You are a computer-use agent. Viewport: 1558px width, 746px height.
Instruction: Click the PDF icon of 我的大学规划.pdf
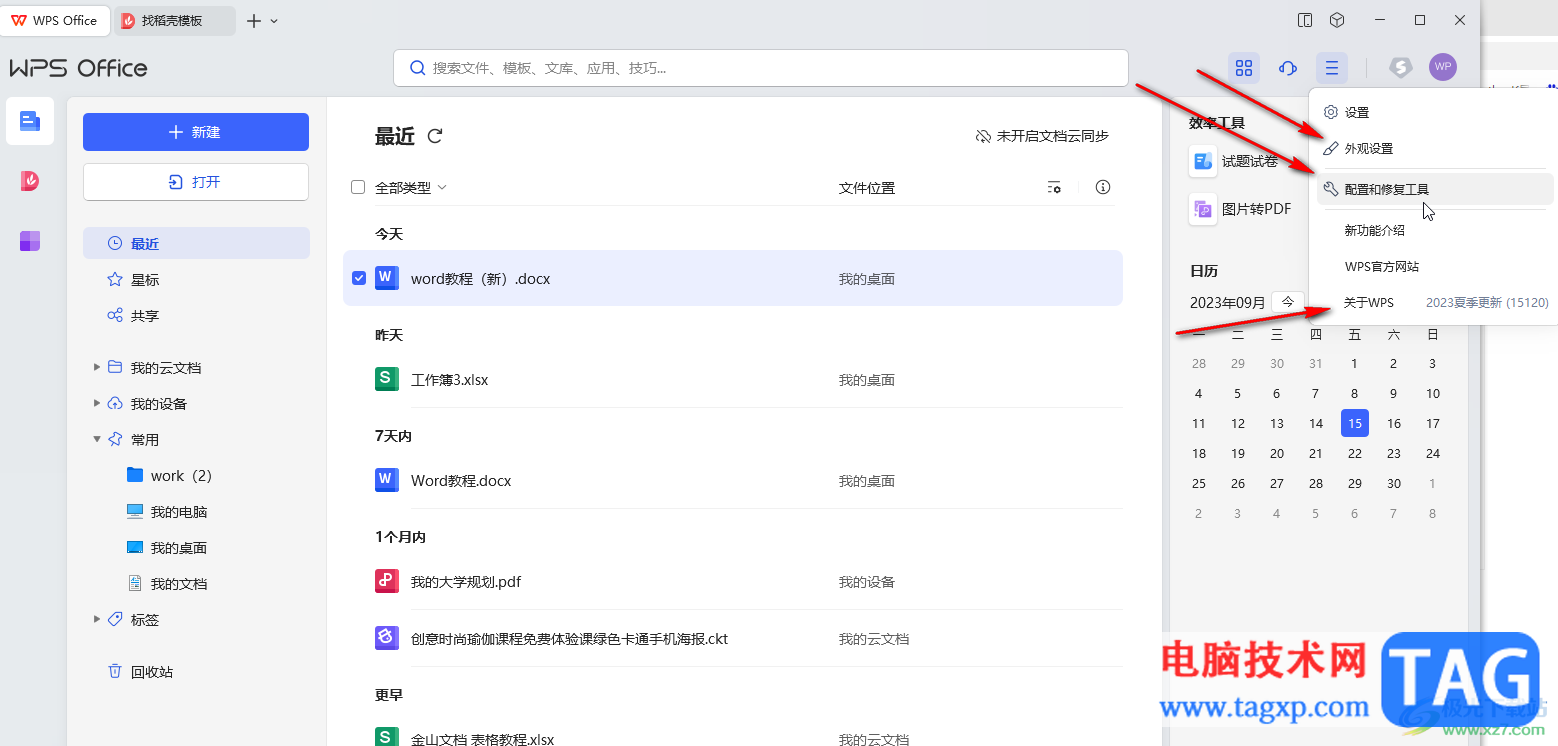(x=387, y=581)
